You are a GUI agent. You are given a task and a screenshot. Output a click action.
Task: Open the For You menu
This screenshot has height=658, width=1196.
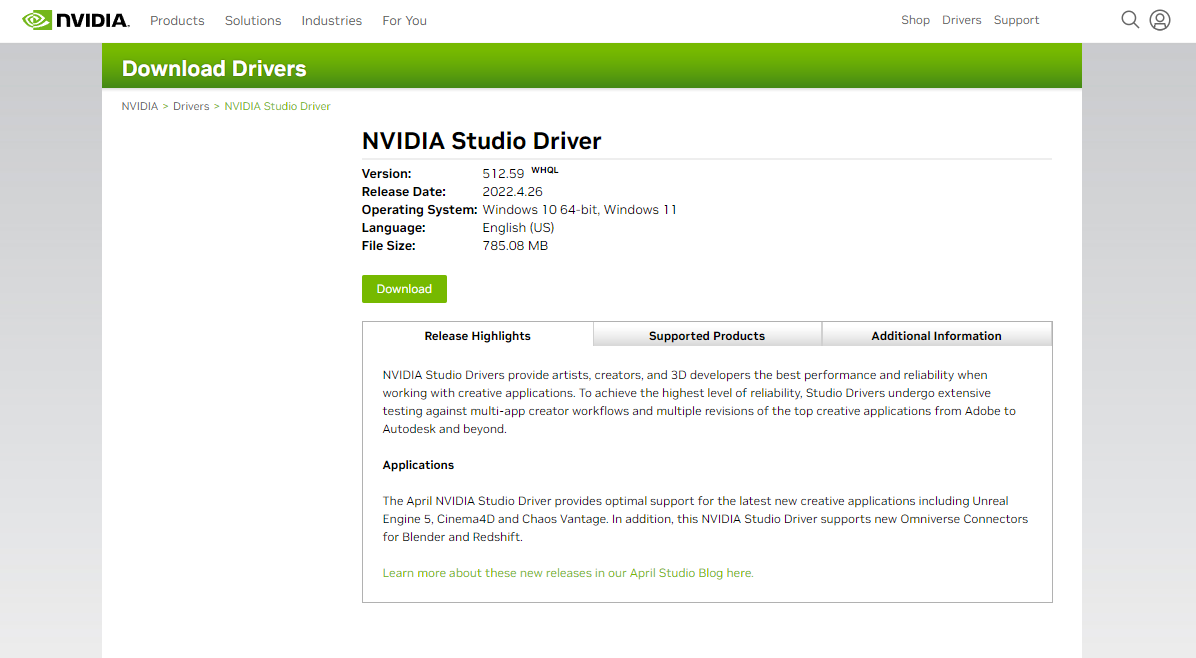[404, 21]
